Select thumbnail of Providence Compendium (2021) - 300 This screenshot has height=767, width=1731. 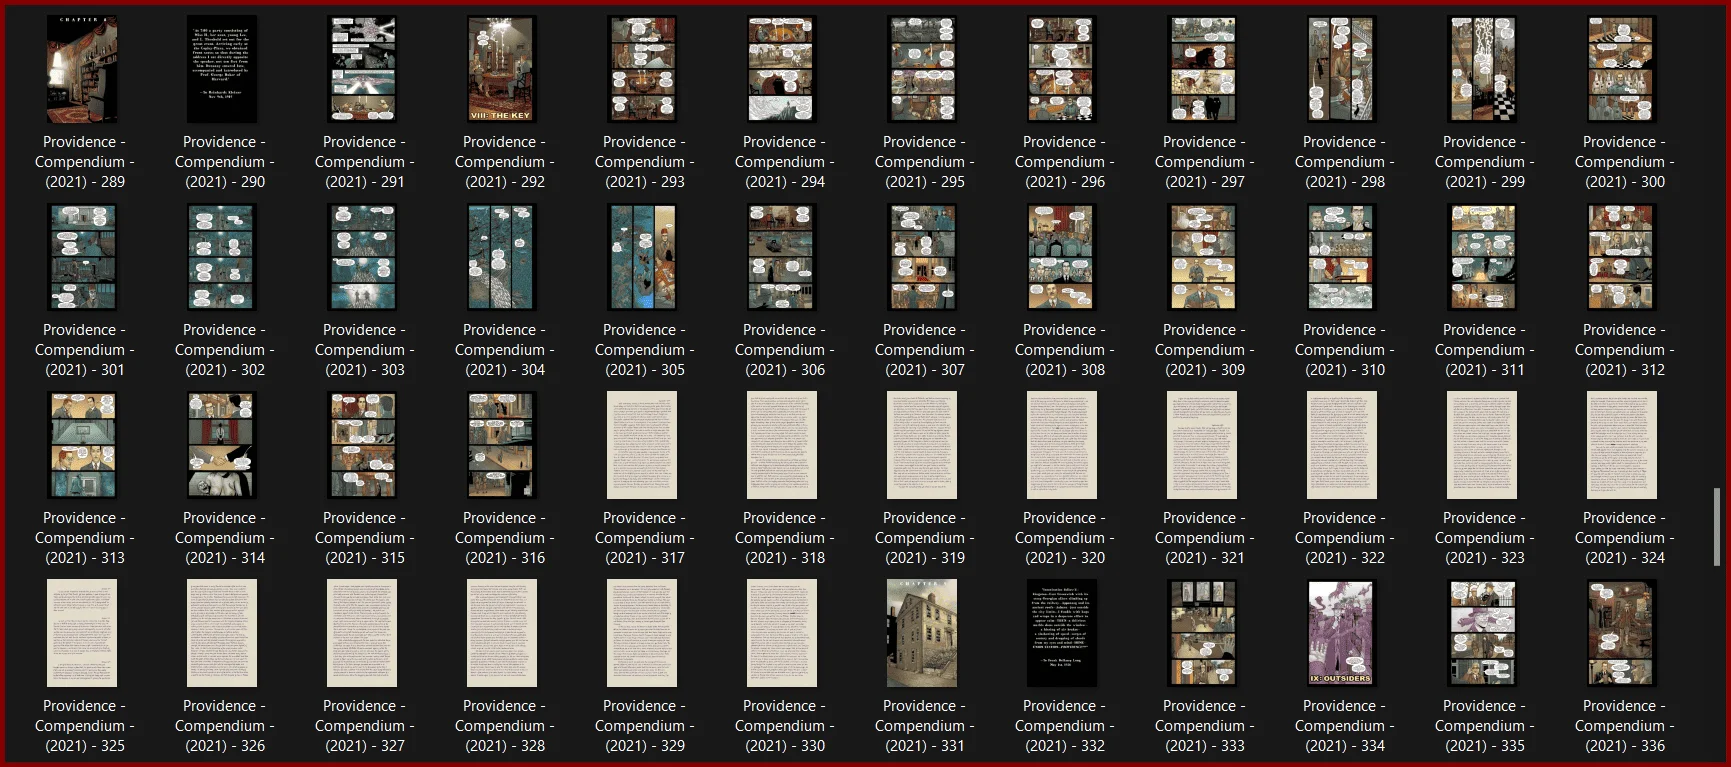[1622, 69]
